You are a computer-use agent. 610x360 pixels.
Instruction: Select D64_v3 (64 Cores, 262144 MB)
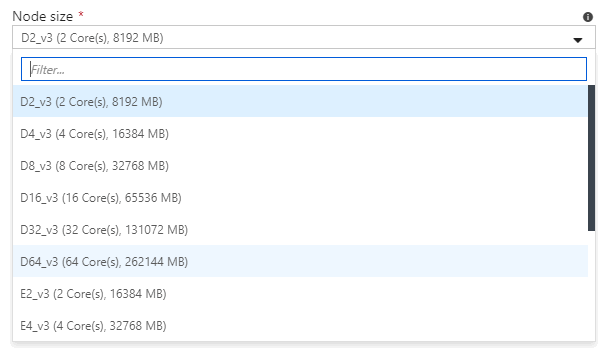click(x=300, y=261)
